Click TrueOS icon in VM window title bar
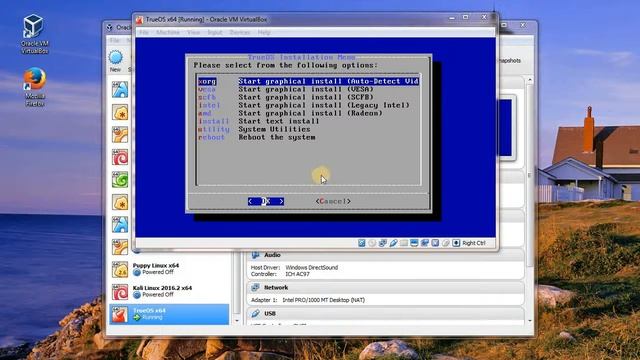This screenshot has height=360, width=640. (139, 20)
